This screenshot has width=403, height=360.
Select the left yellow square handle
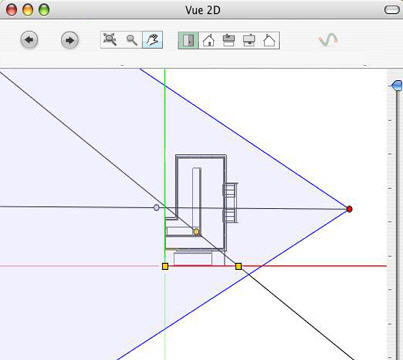point(165,266)
